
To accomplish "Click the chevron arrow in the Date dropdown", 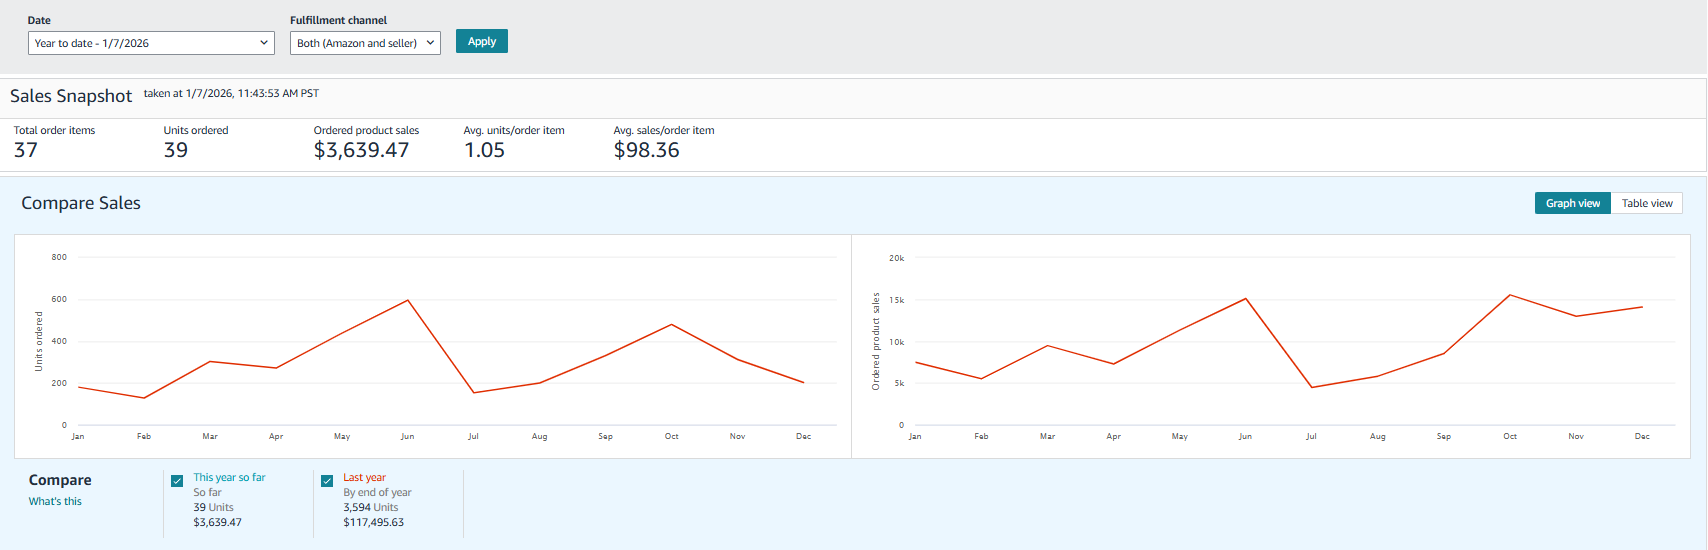I will [x=264, y=43].
